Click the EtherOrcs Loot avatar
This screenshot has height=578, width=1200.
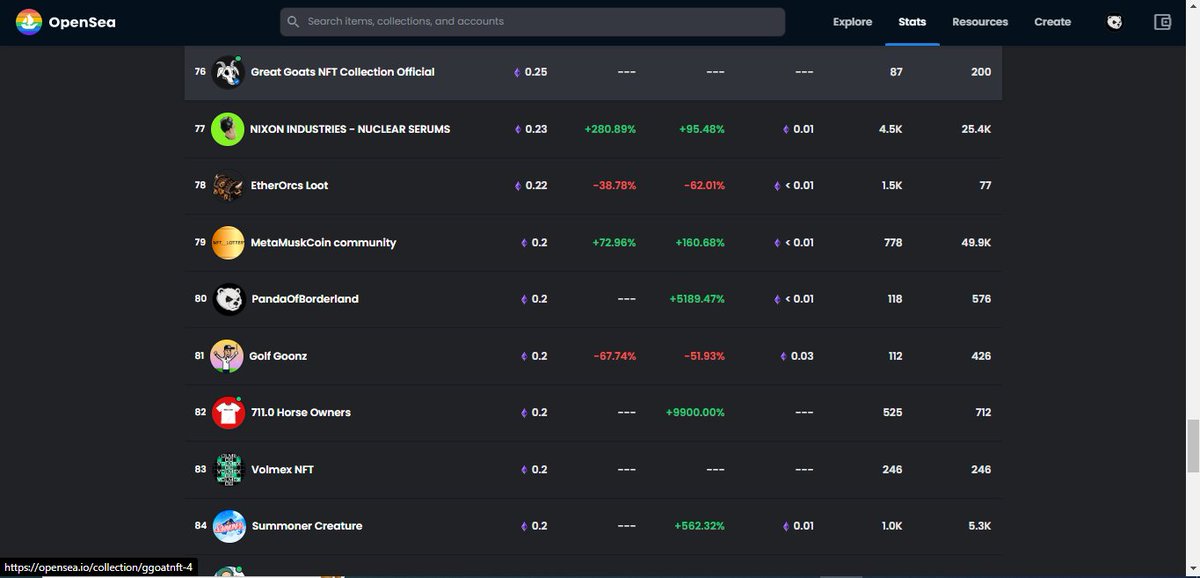click(x=228, y=186)
